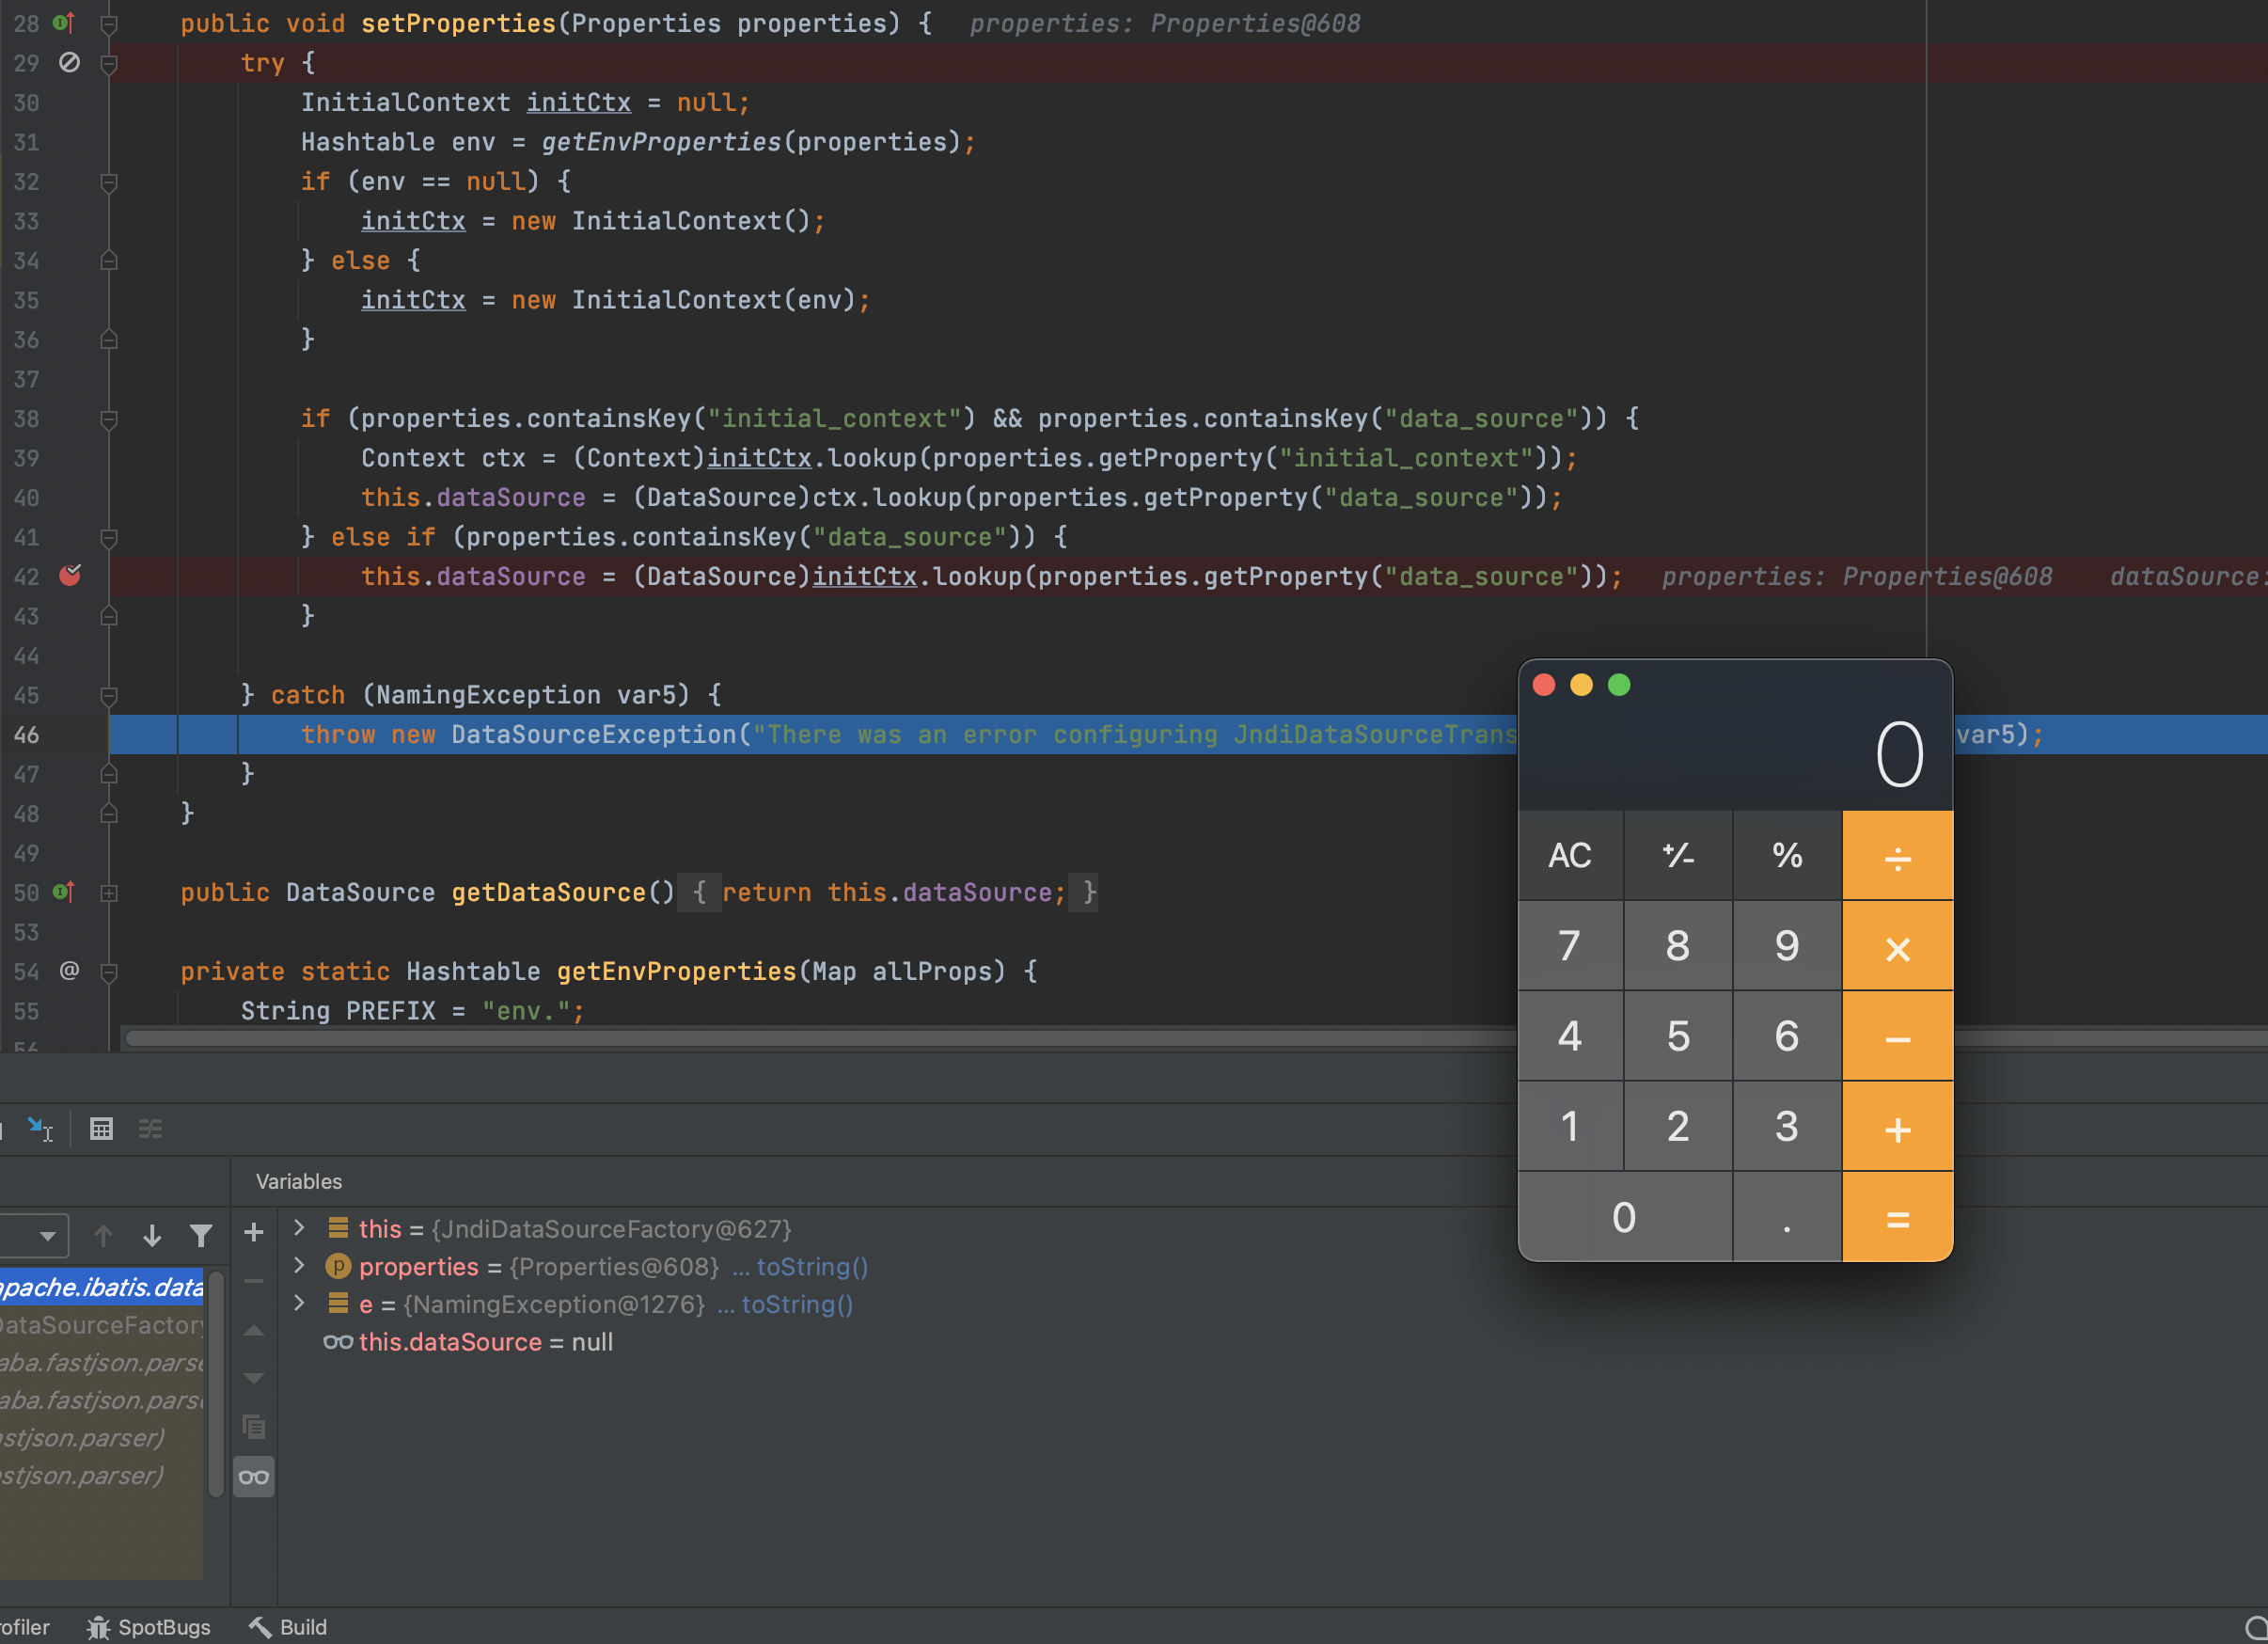Click the plus/minus key in Calculator
The image size is (2268, 1644).
(1677, 855)
